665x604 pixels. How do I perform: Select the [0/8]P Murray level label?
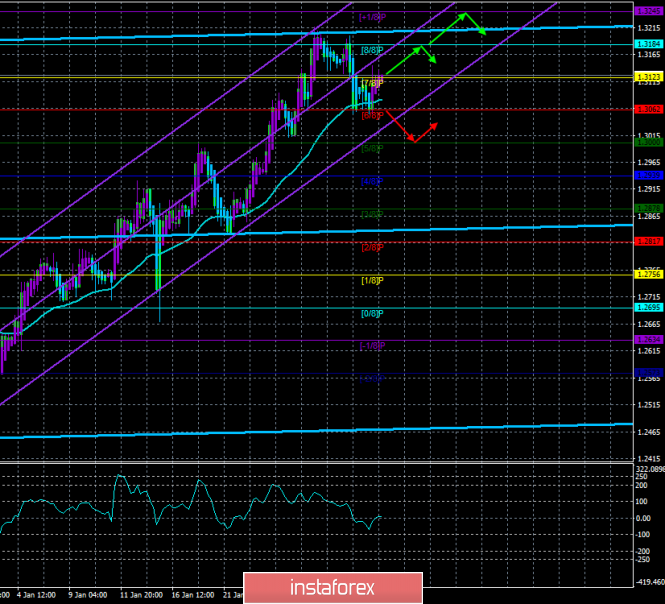pos(372,313)
